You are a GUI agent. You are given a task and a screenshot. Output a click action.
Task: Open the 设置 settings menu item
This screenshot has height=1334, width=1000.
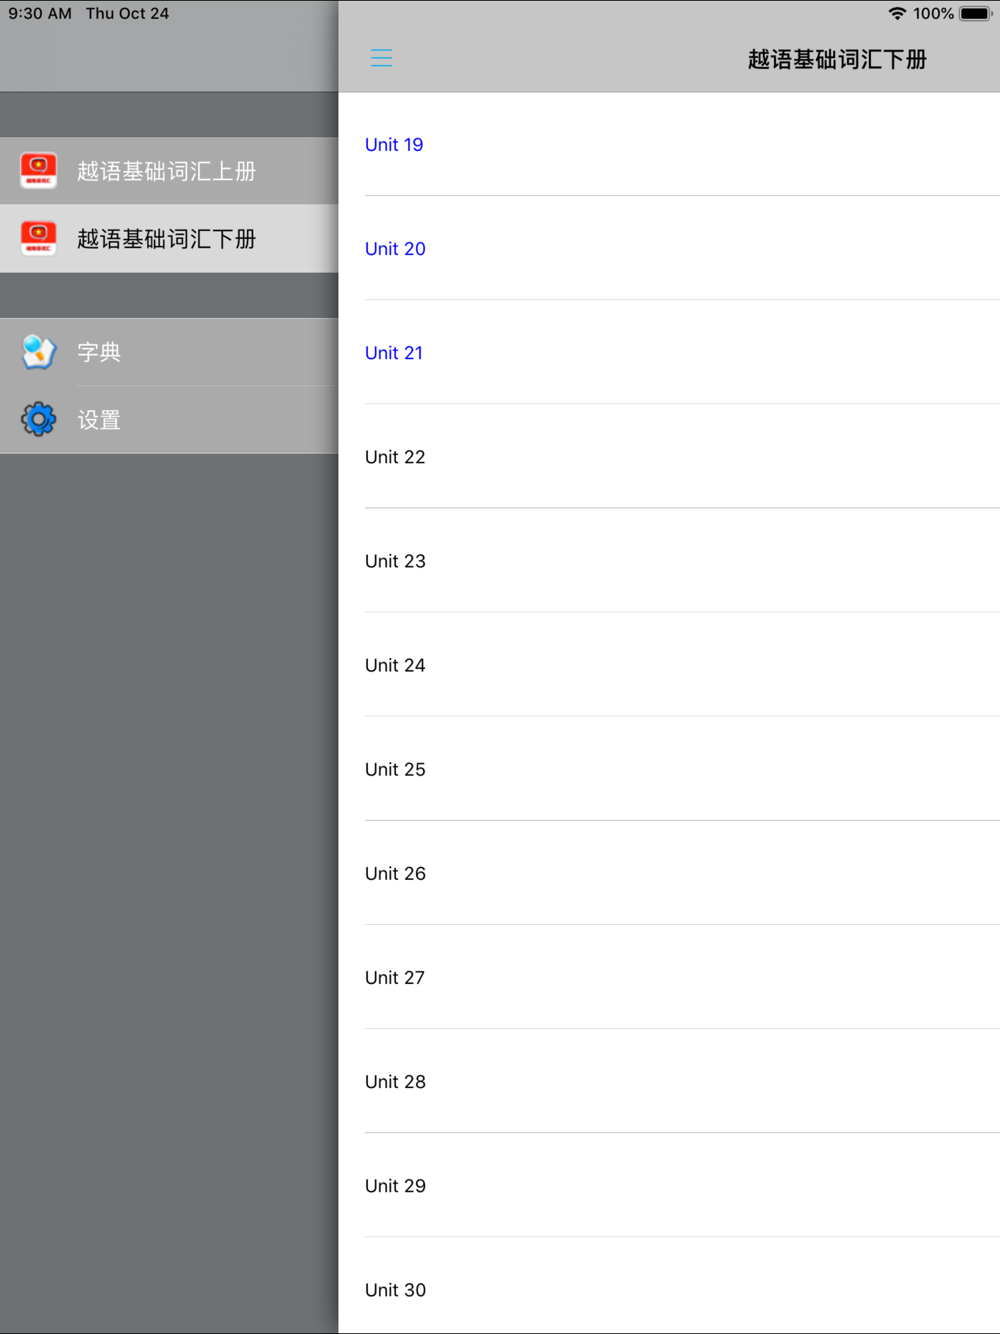(x=169, y=419)
